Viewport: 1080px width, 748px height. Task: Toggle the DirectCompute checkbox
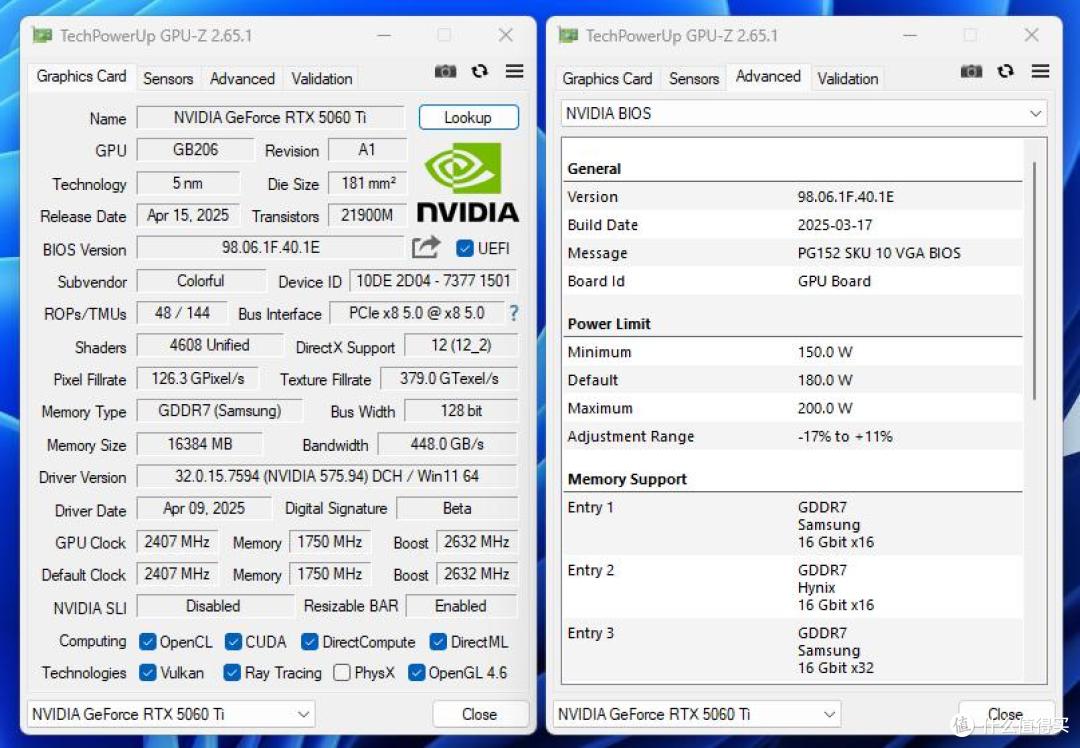click(x=310, y=642)
